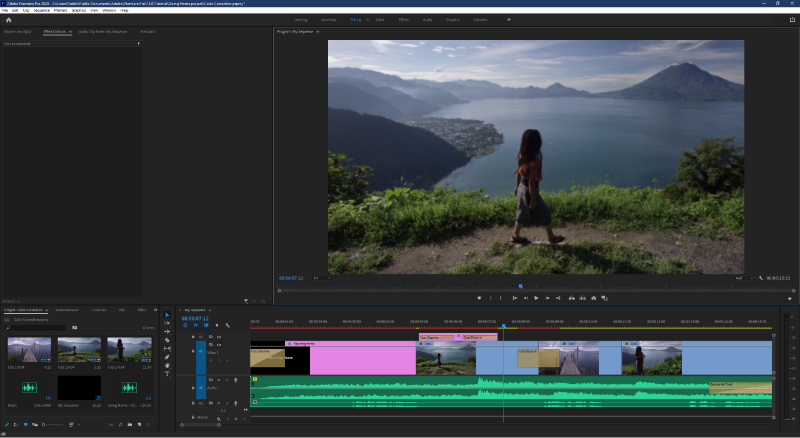Select the pier clip thumbnail in the Project bin
The width and height of the screenshot is (800, 438).
click(x=29, y=350)
